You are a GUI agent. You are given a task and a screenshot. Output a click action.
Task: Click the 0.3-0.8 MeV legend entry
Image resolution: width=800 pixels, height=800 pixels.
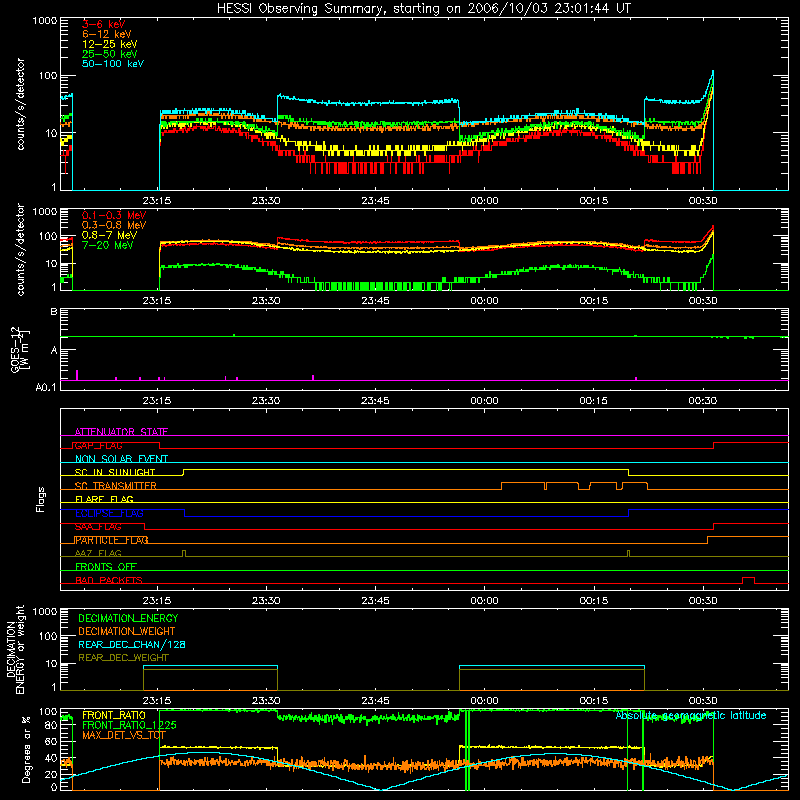click(x=114, y=225)
